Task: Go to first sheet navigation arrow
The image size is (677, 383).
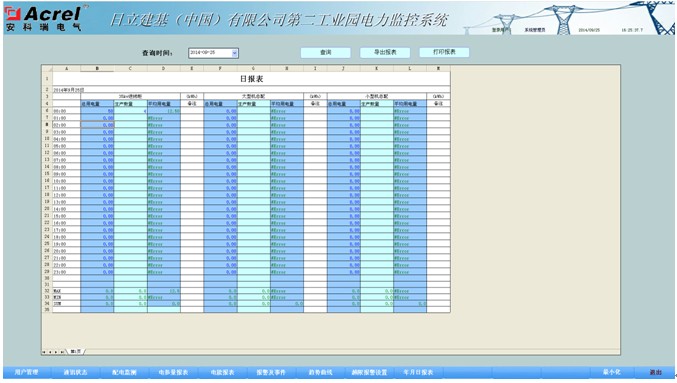Action: click(44, 352)
